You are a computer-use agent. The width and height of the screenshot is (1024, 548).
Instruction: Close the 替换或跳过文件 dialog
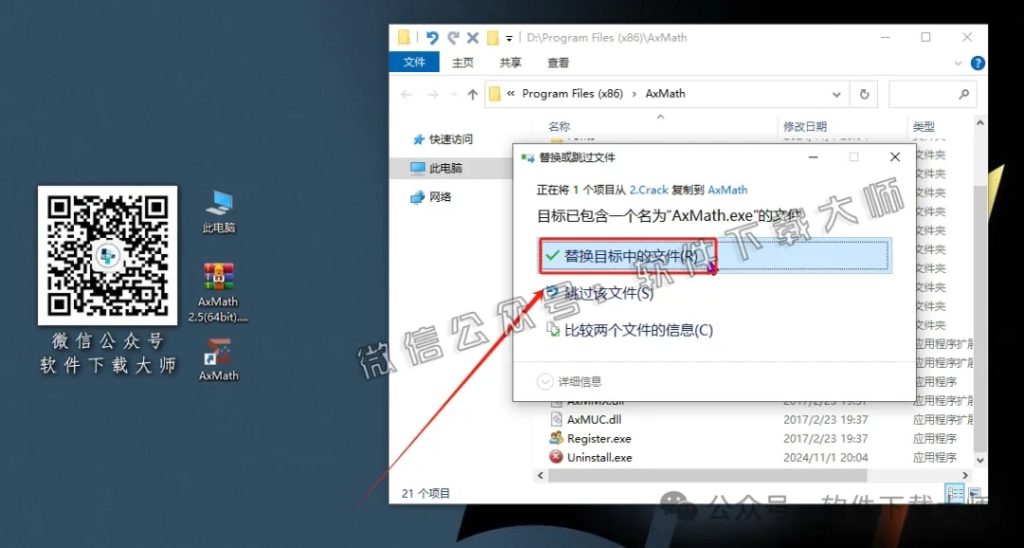(x=895, y=157)
